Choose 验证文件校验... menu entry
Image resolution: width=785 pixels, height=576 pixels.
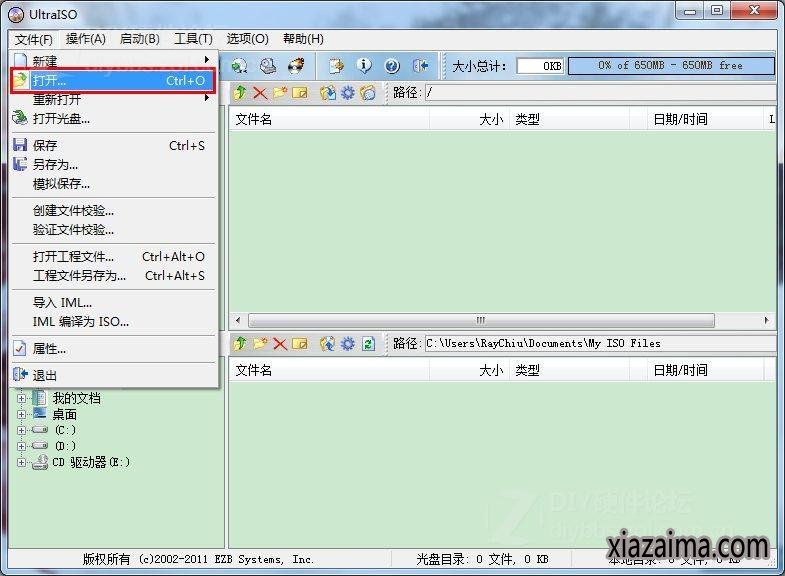click(114, 230)
